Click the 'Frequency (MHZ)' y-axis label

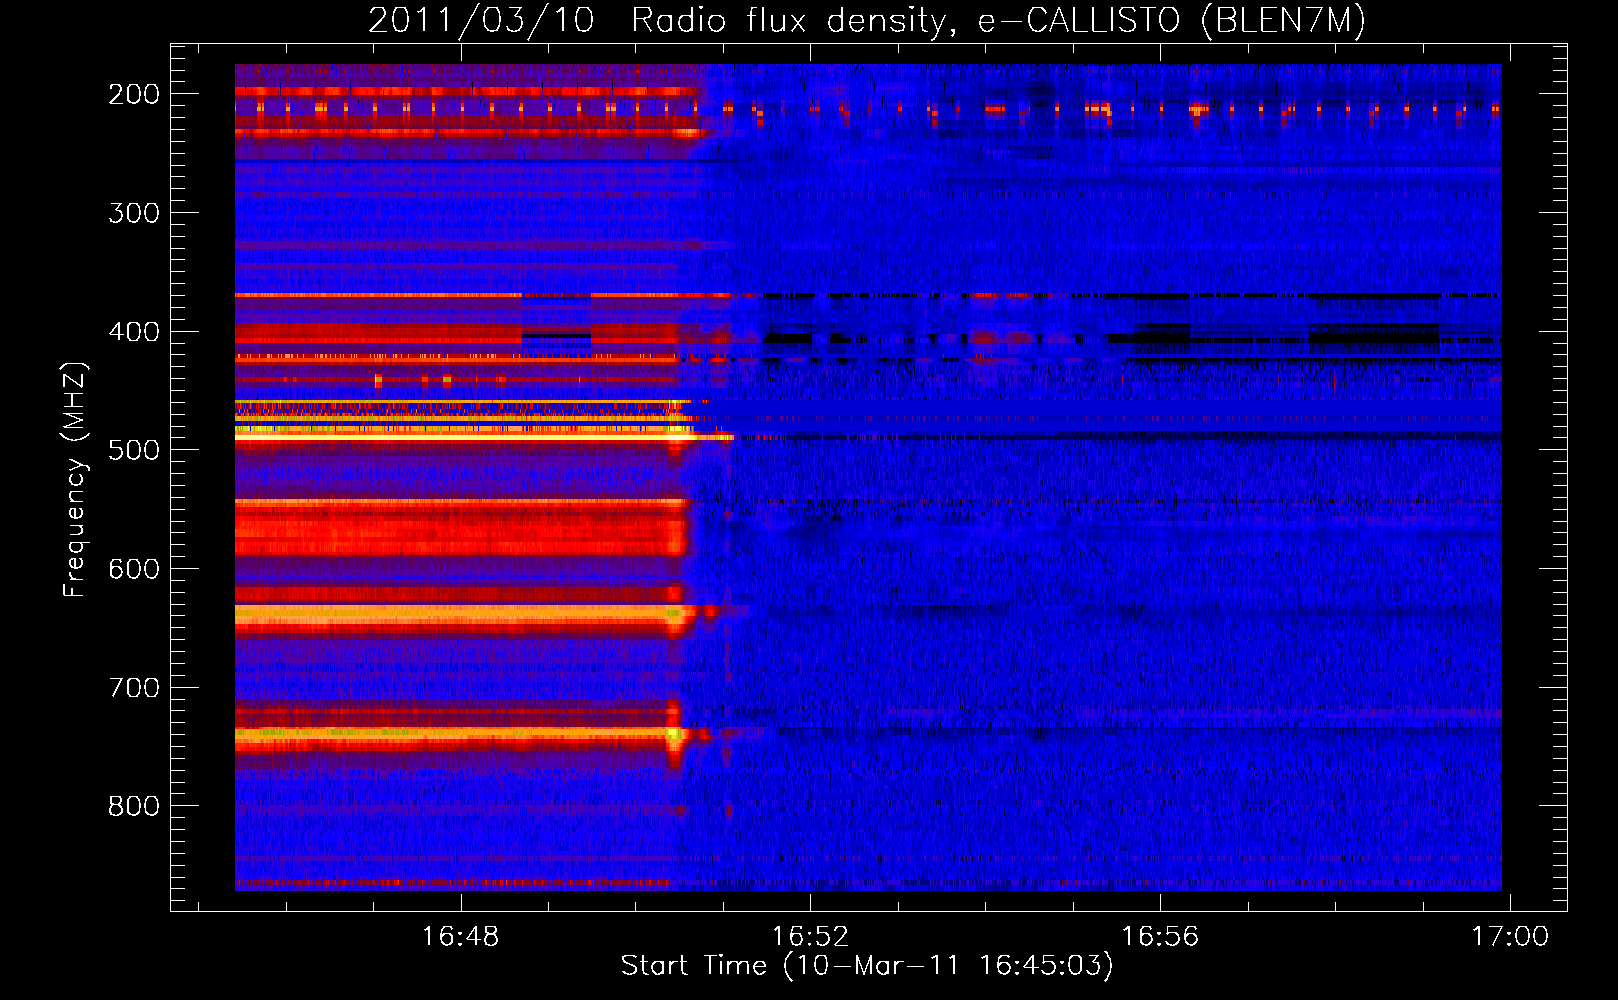[75, 479]
